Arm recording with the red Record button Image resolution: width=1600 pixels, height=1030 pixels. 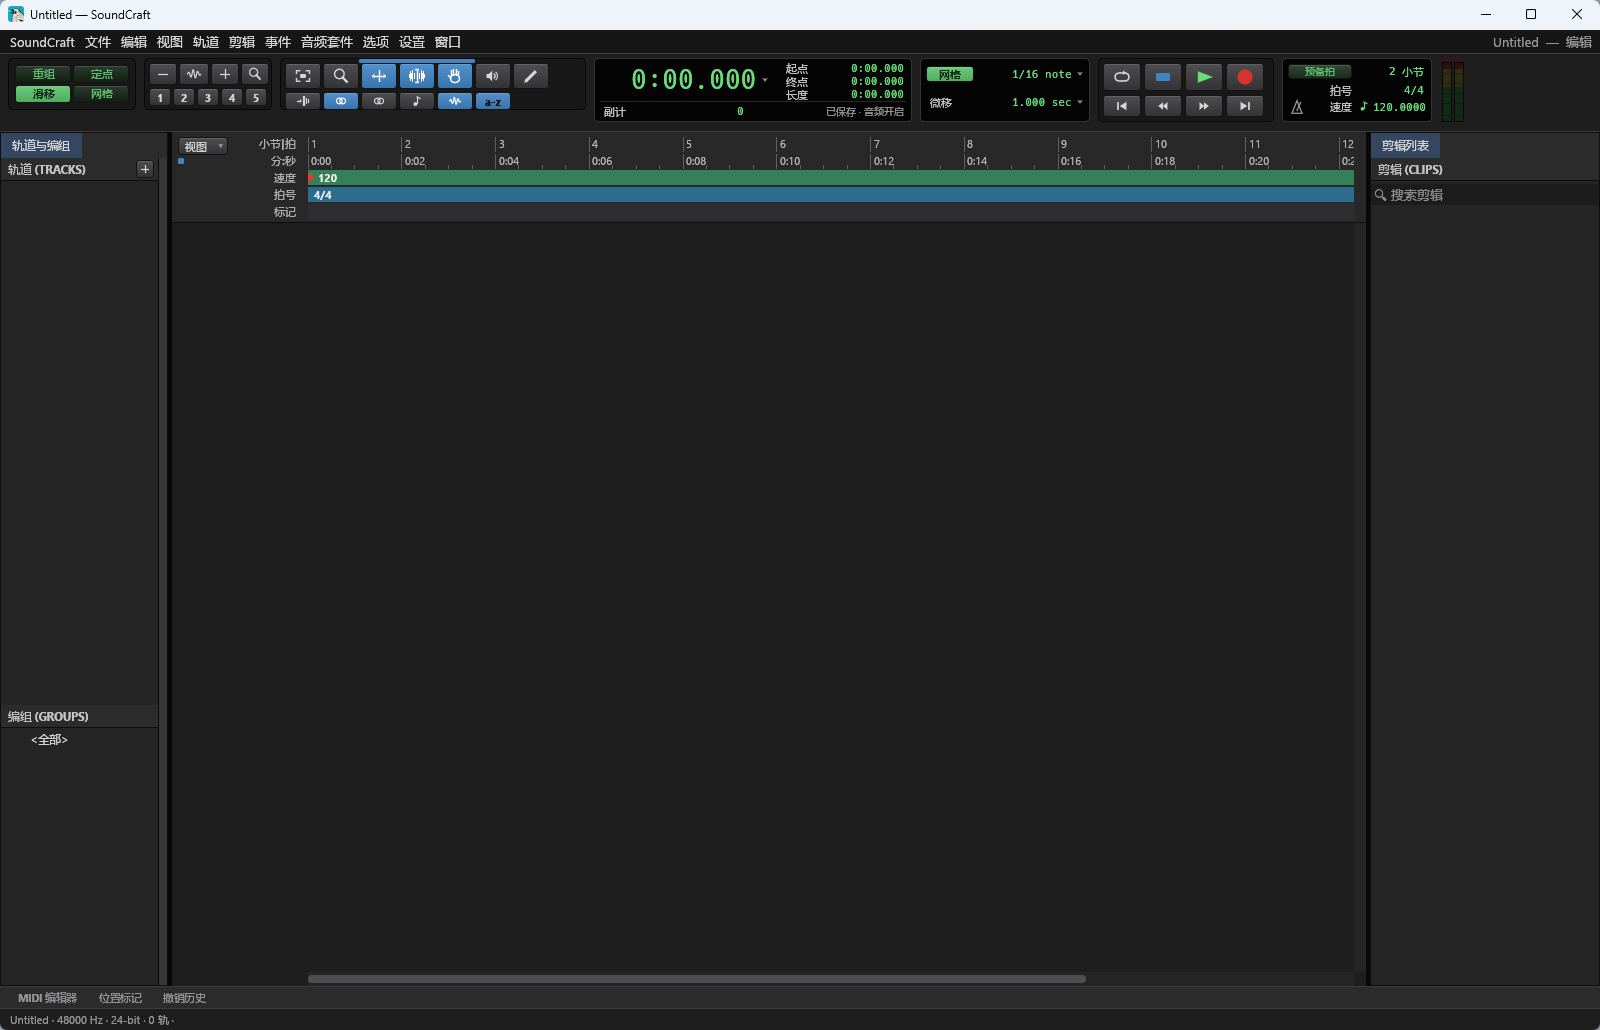pos(1245,77)
